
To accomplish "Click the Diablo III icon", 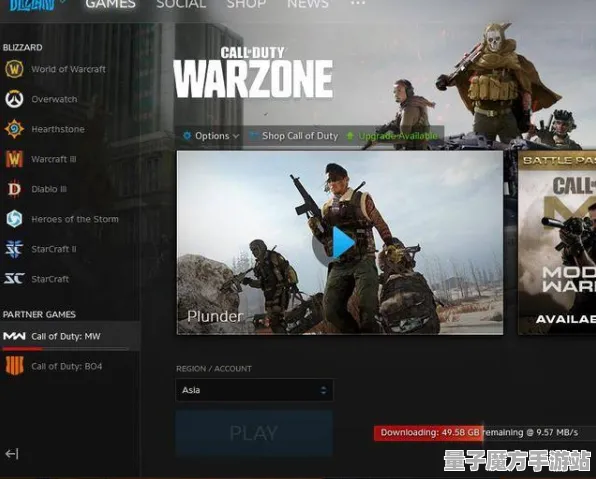I will pos(14,189).
